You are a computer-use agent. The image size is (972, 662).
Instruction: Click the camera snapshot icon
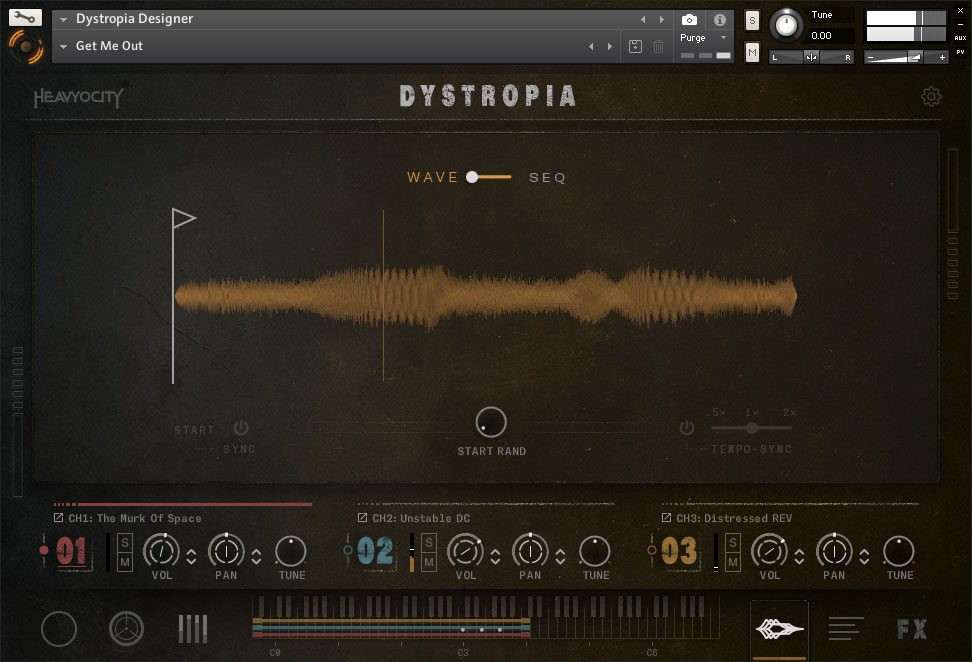click(689, 20)
